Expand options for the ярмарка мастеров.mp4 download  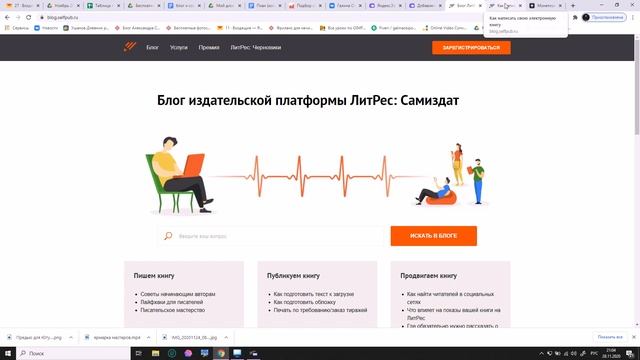click(149, 338)
